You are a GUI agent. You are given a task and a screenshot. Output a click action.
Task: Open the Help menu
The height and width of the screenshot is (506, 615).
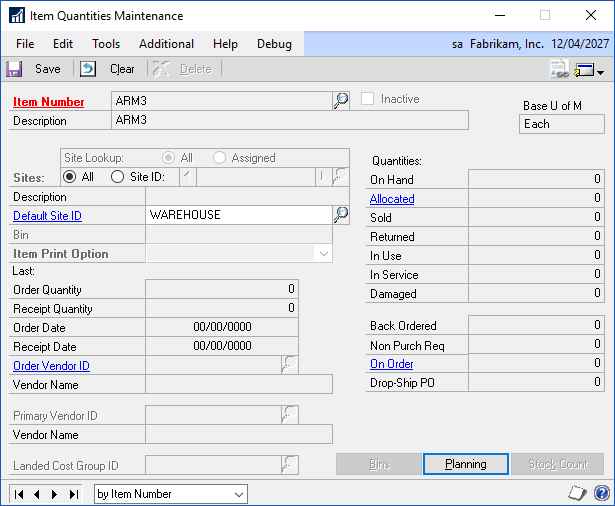pyautogui.click(x=225, y=44)
